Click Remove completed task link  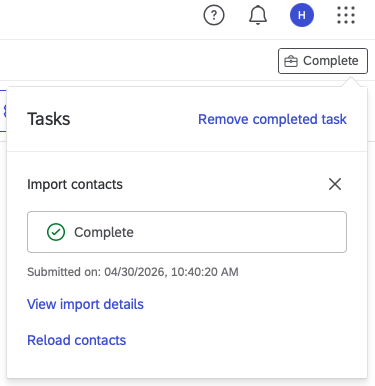(x=272, y=119)
